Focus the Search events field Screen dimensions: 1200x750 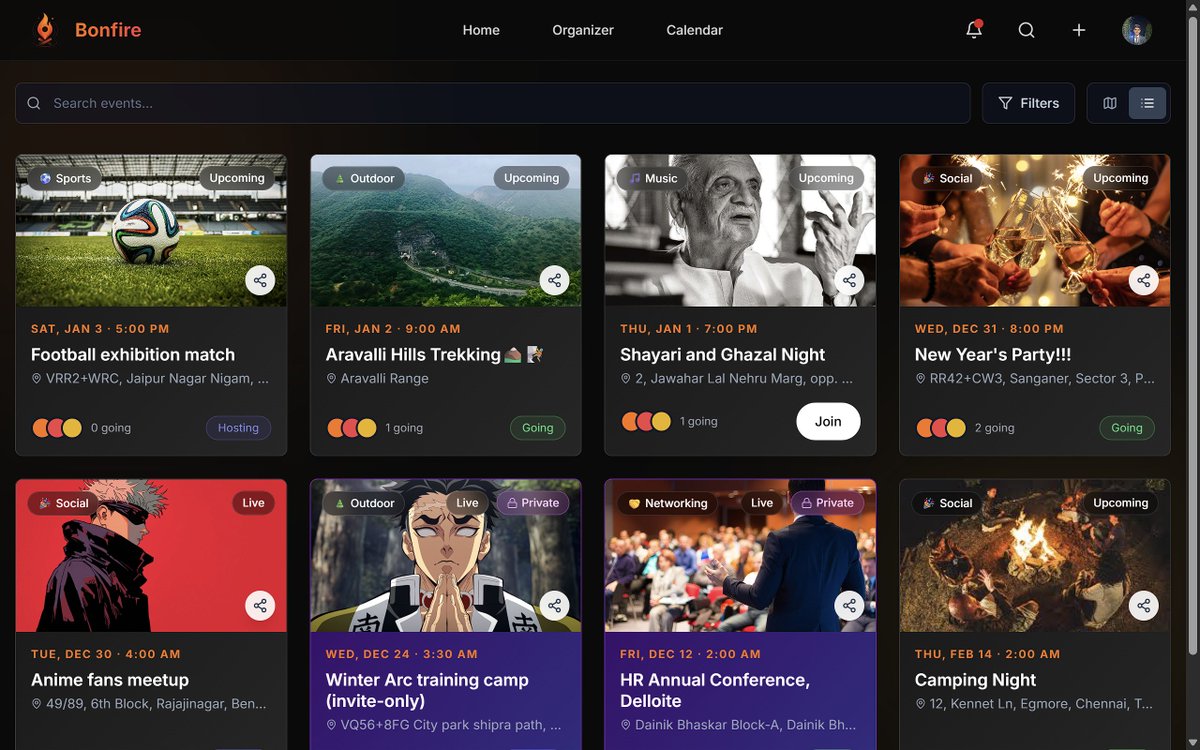click(x=493, y=103)
